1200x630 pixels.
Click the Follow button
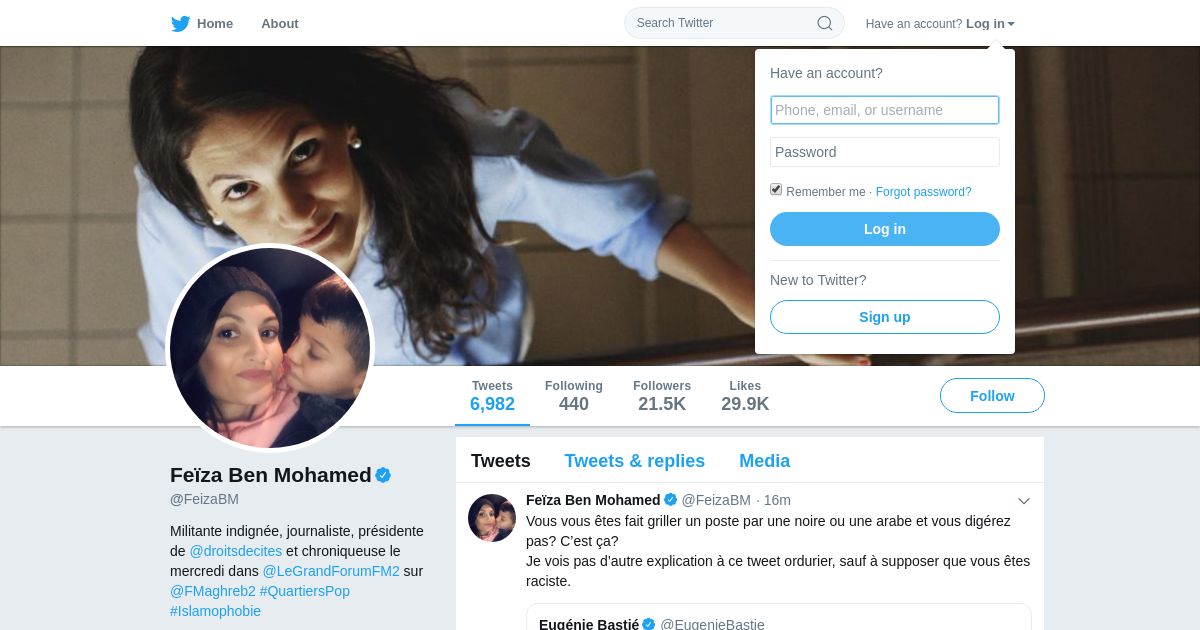click(x=992, y=396)
